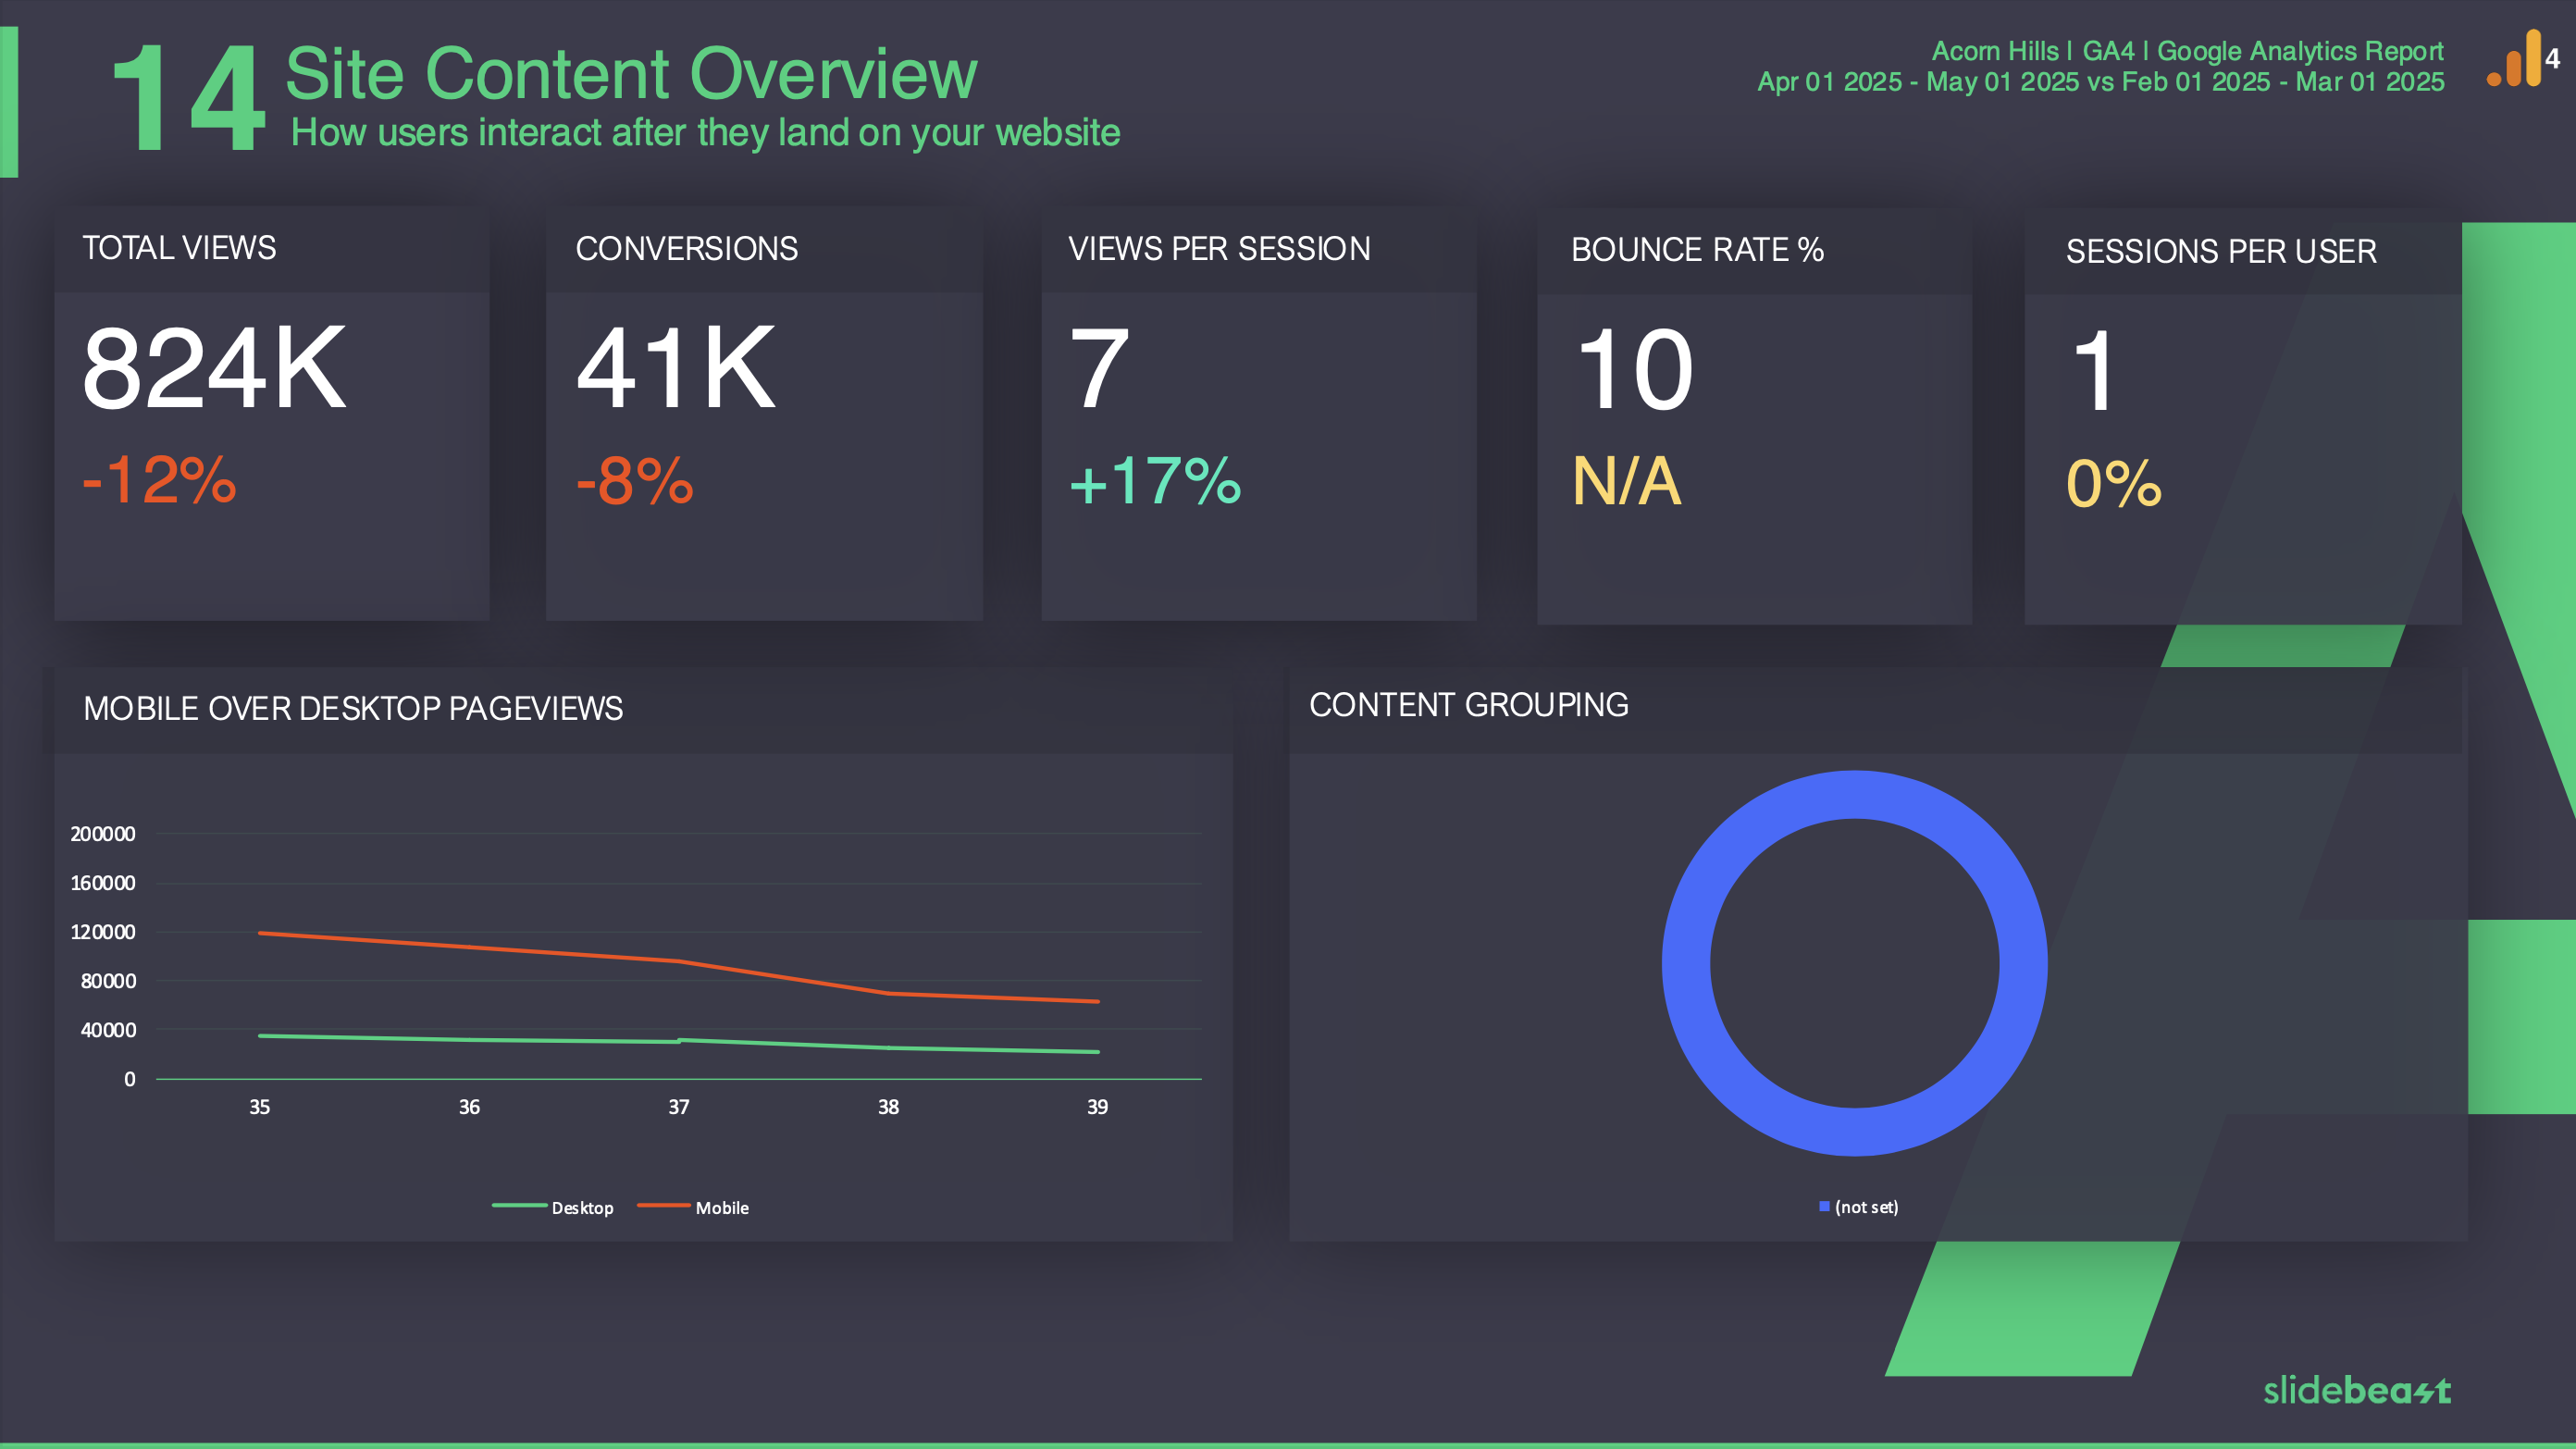This screenshot has width=2576, height=1449.
Task: Click the green Desktop pageviews line
Action: point(679,1041)
